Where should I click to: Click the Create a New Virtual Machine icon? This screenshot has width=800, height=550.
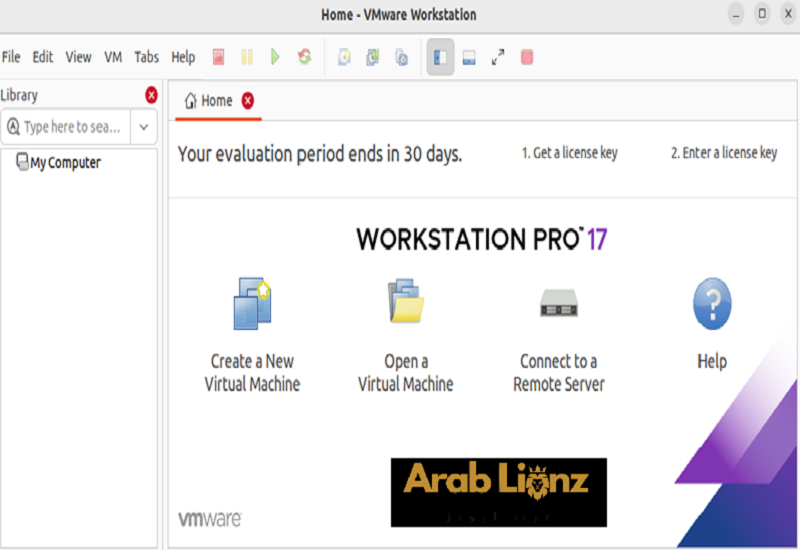click(x=252, y=304)
